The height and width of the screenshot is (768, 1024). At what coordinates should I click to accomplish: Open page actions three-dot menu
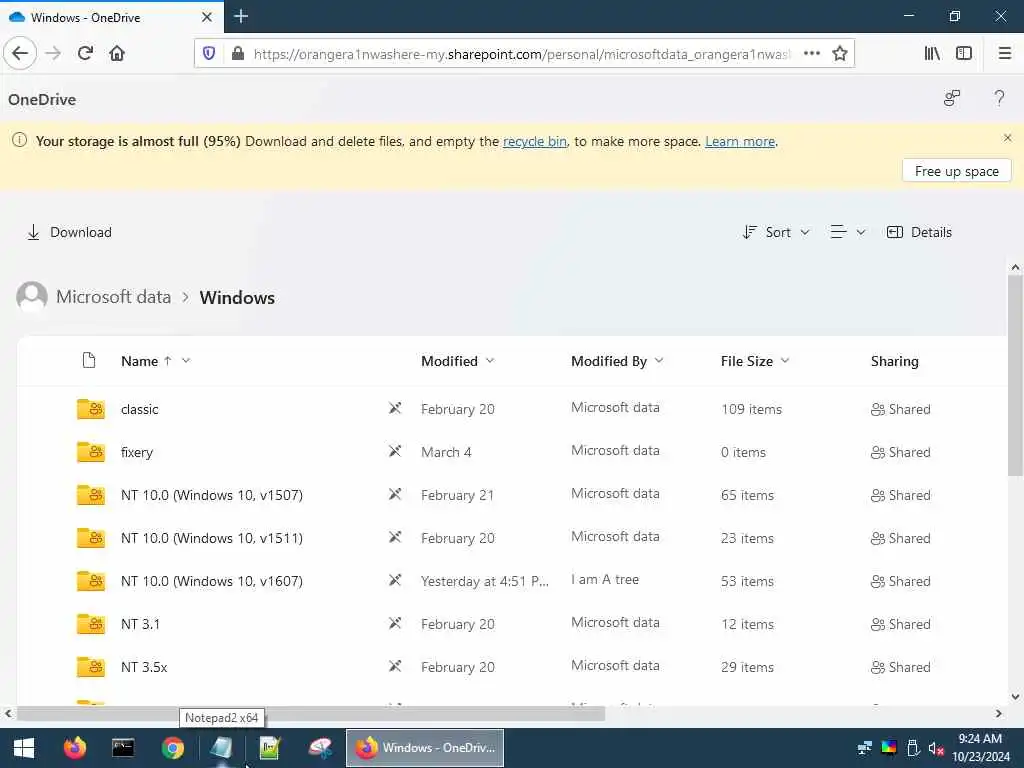[x=812, y=54]
